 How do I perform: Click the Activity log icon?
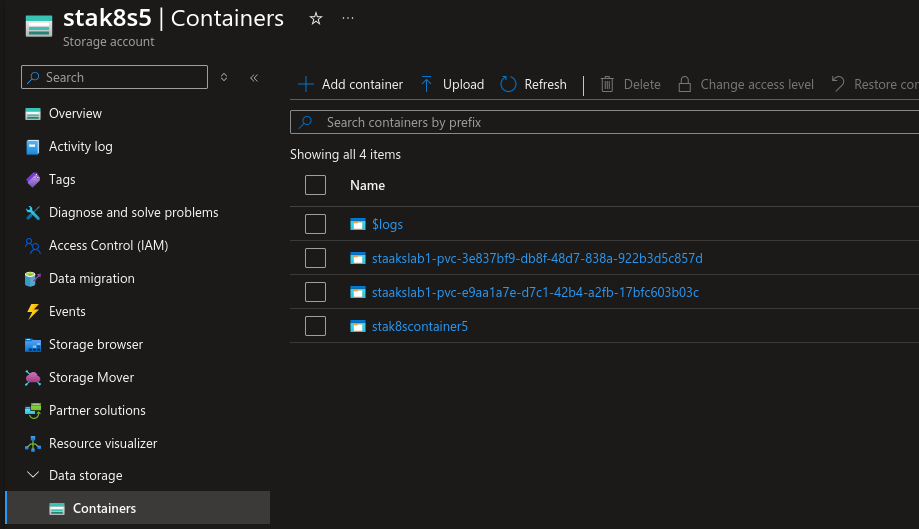coord(33,147)
